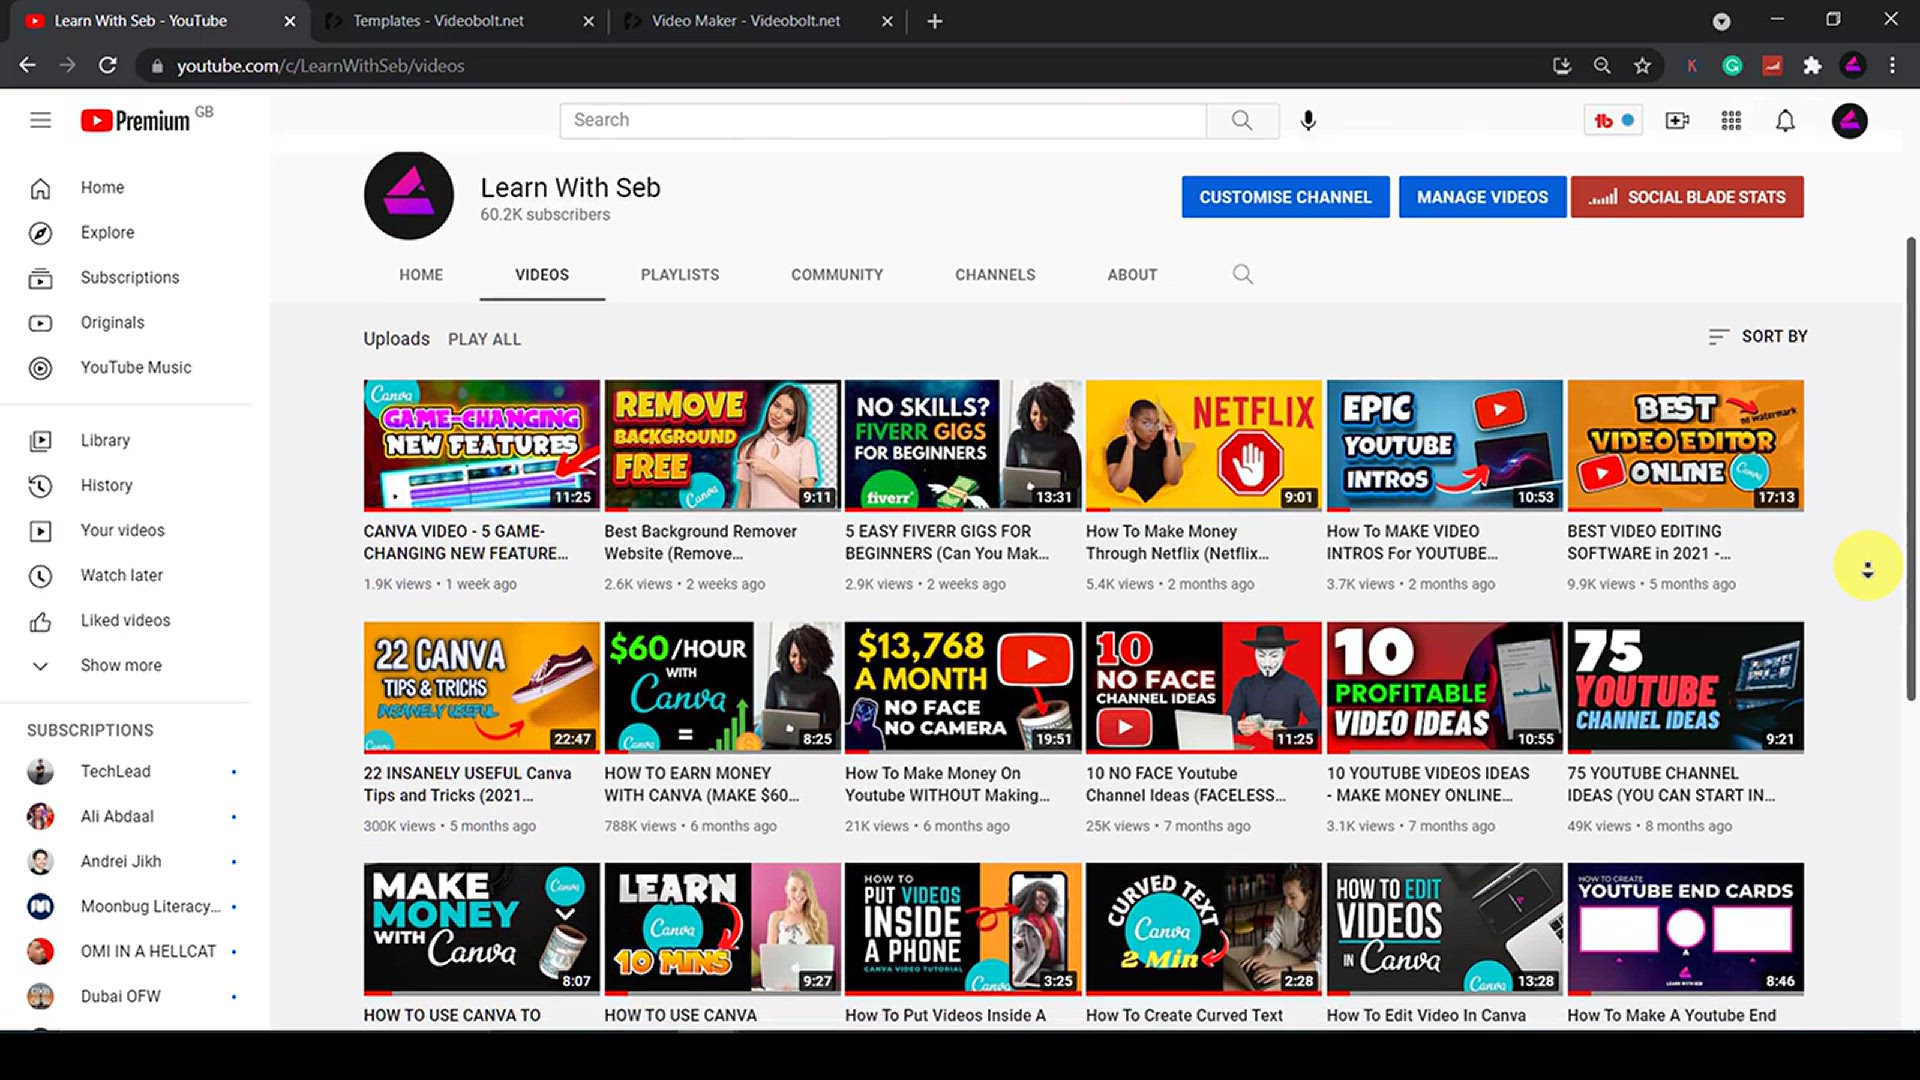Click SOCIAL BLADE STATS button
The image size is (1920, 1080).
tap(1687, 197)
